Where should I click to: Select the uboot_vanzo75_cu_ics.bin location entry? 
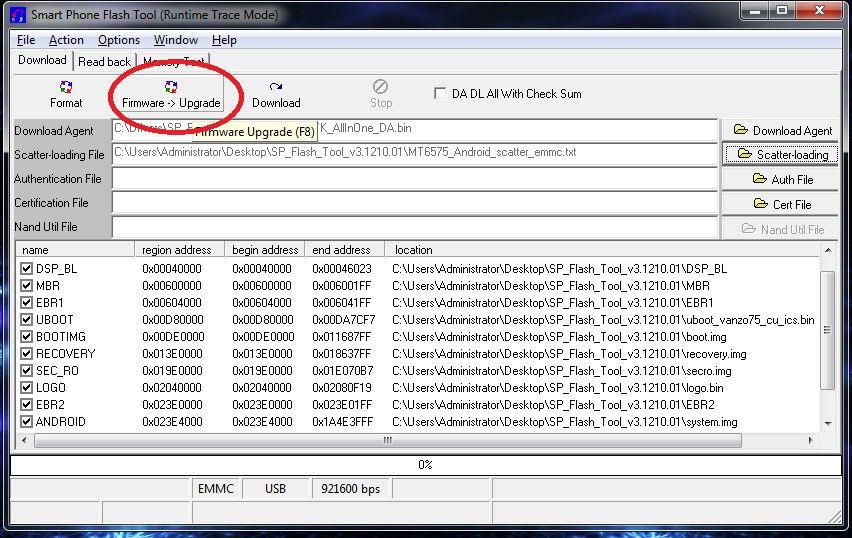coord(603,320)
